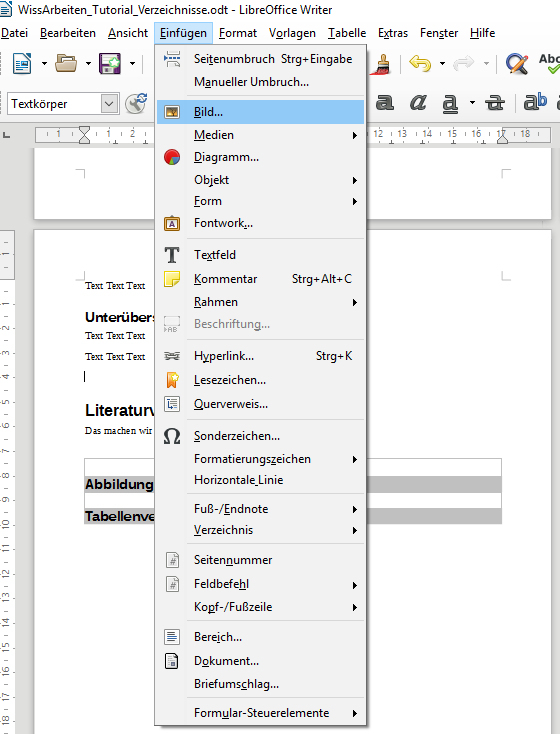Click the strikethrough letter a icon
The height and width of the screenshot is (734, 560).
[495, 102]
